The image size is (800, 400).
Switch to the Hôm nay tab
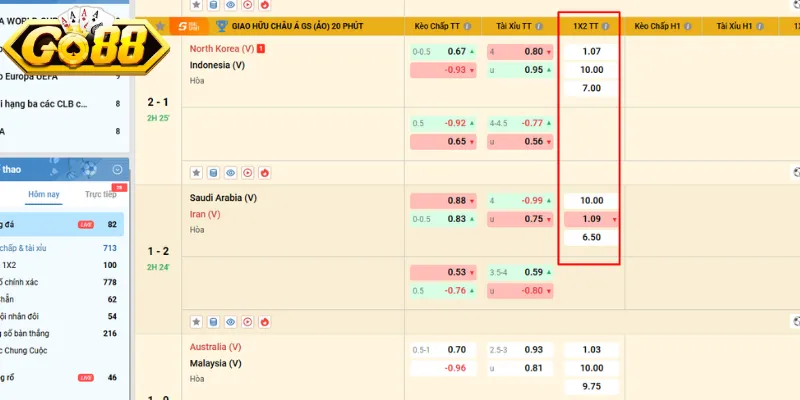44,194
